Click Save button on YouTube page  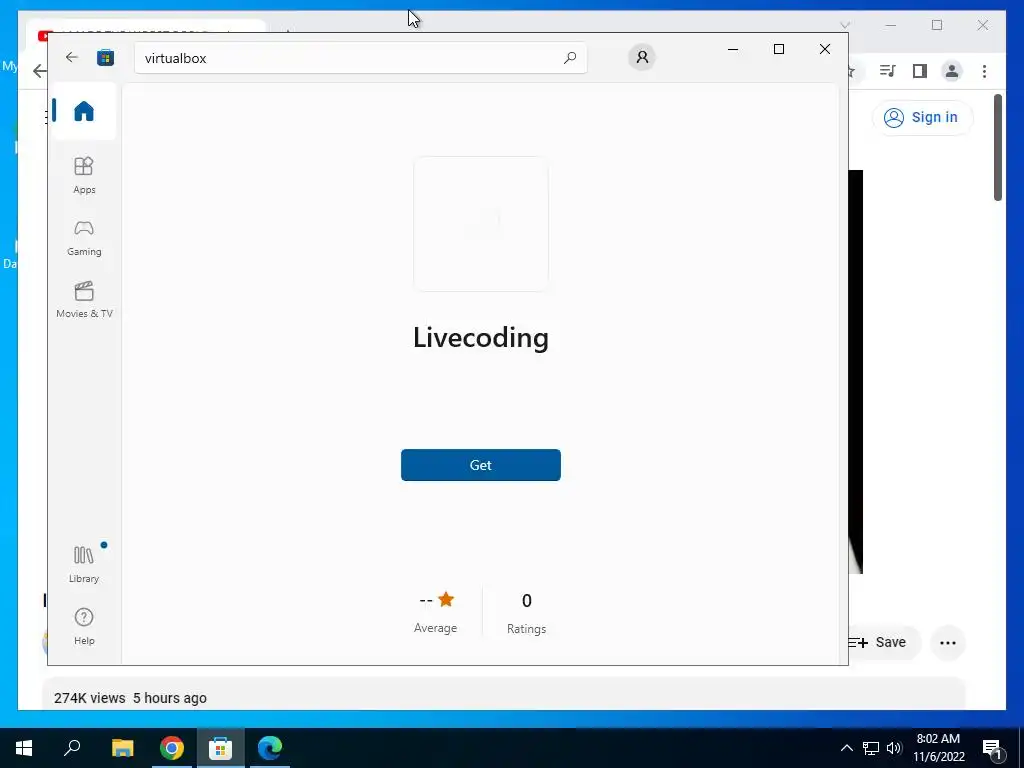(881, 643)
